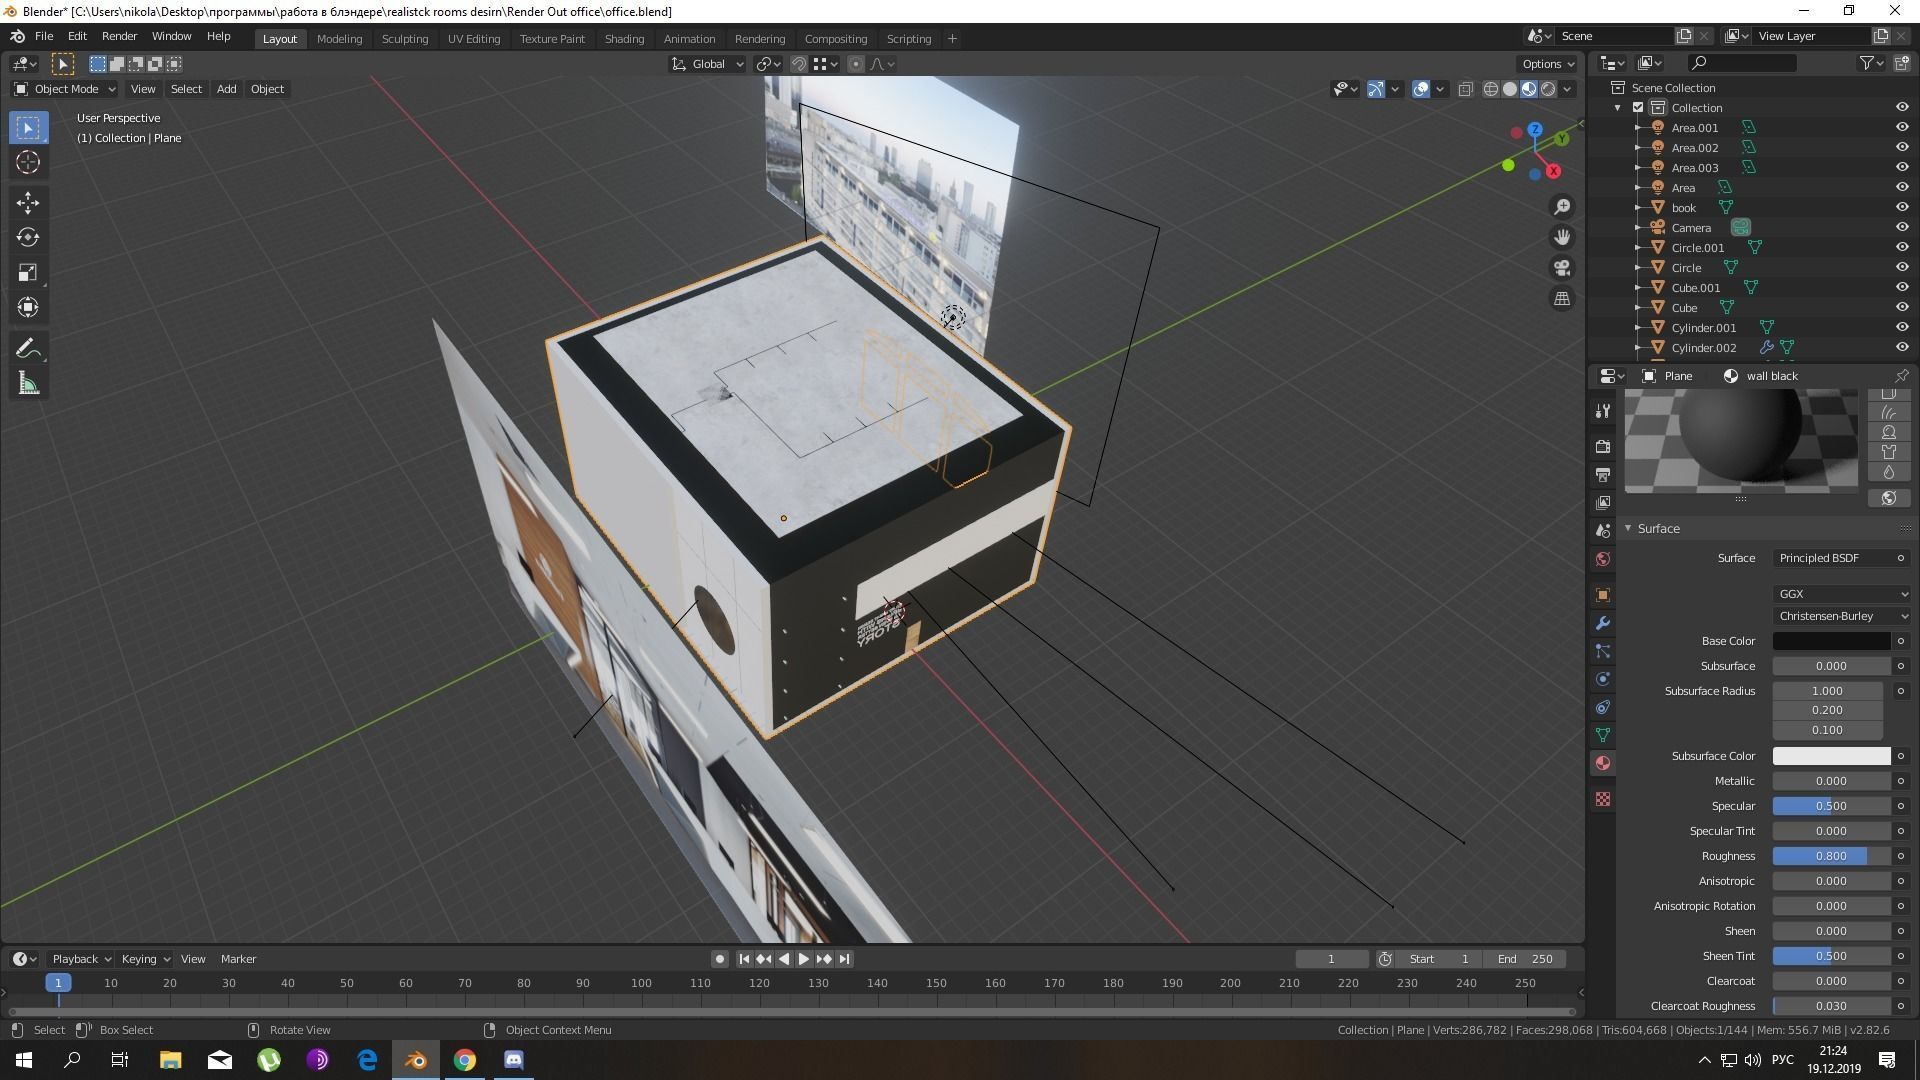Uncheck the Collection checkbox in the outliner

pos(1638,108)
